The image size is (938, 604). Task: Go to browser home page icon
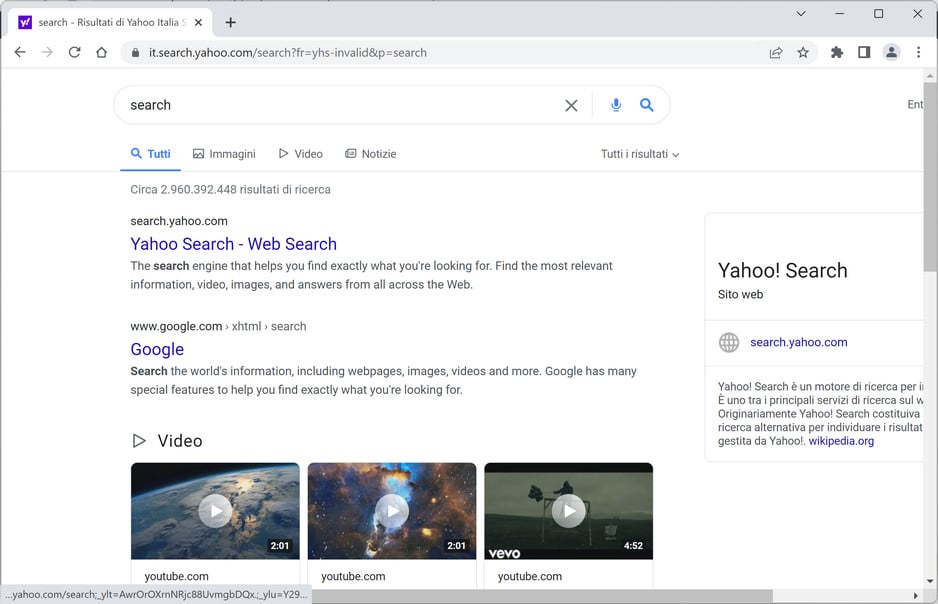point(101,52)
